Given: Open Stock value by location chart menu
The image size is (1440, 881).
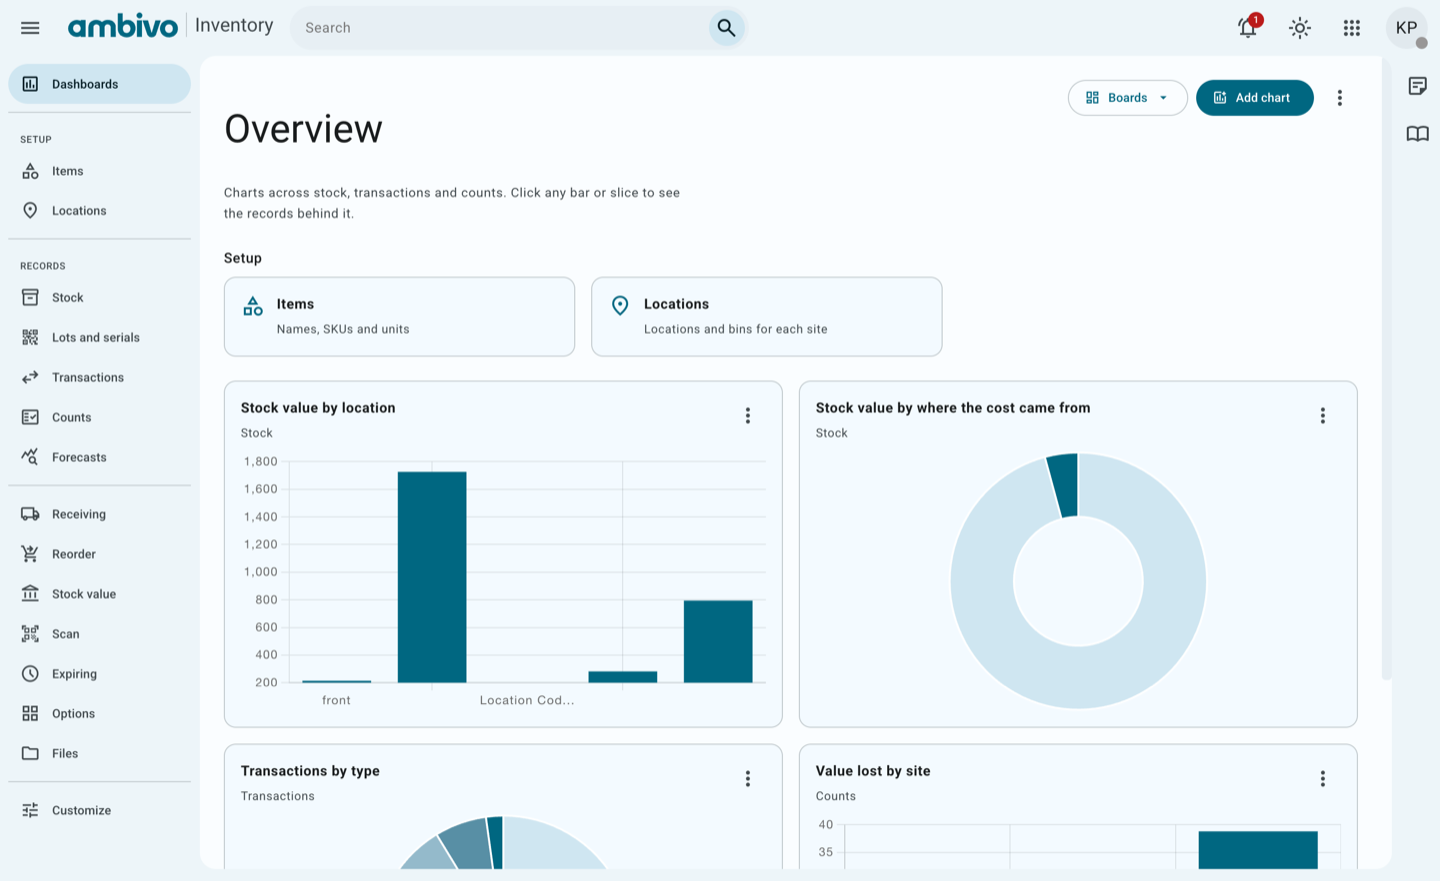Looking at the screenshot, I should (x=748, y=416).
